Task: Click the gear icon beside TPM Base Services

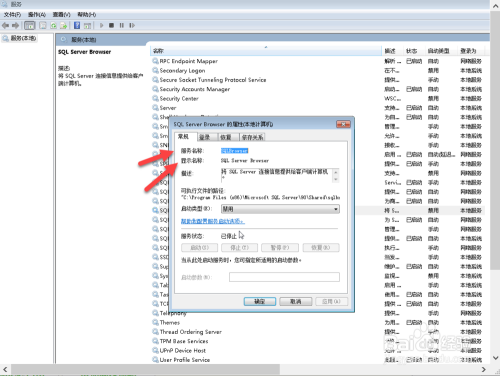Action: coord(155,341)
